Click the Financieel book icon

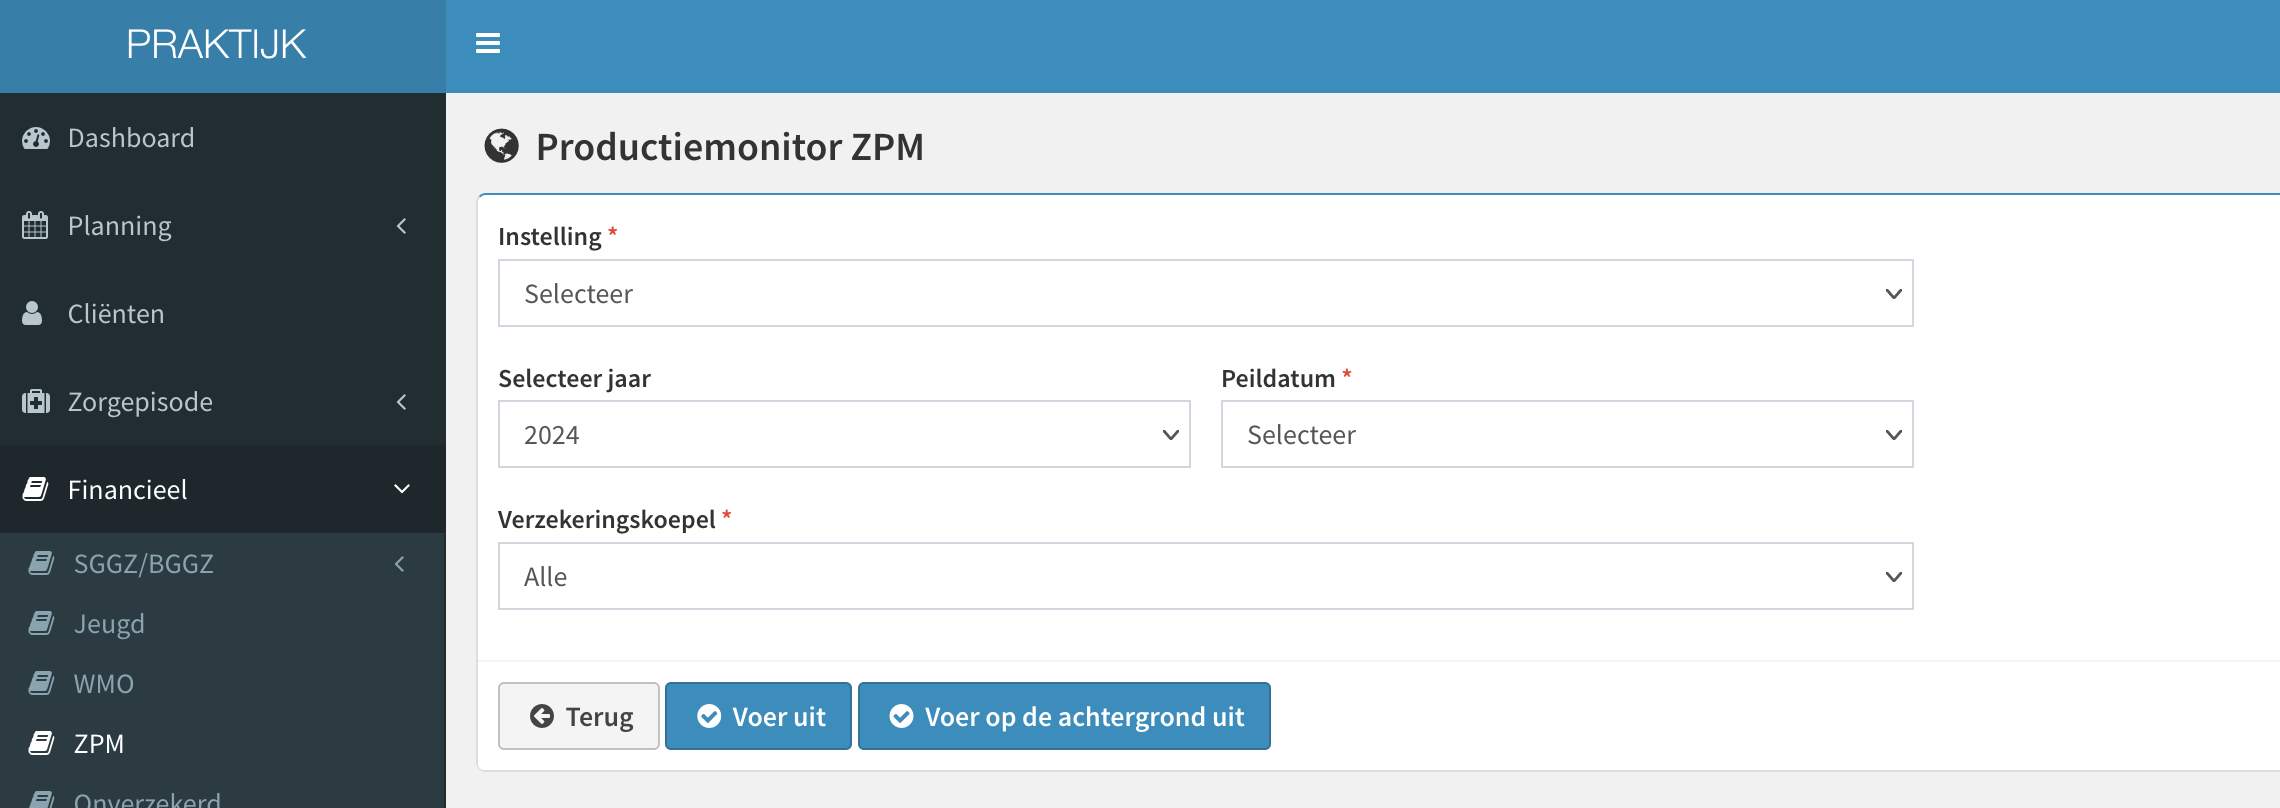pos(36,489)
